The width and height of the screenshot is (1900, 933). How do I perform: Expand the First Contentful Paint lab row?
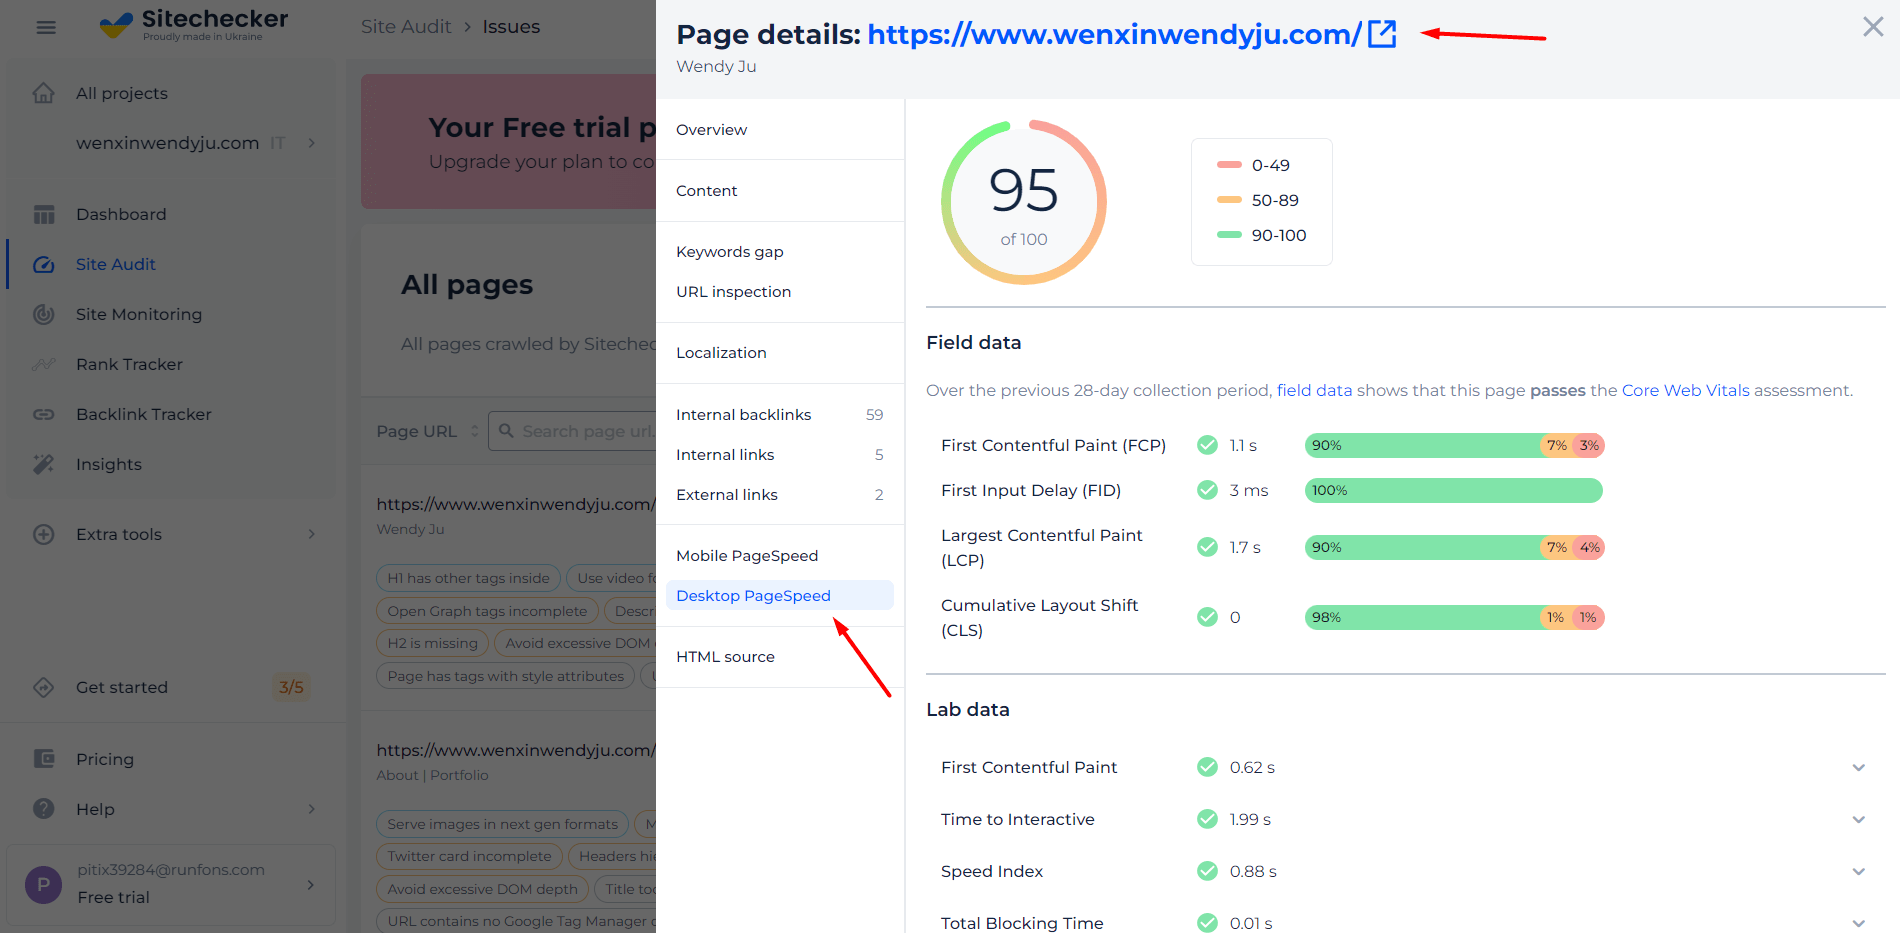coord(1859,768)
